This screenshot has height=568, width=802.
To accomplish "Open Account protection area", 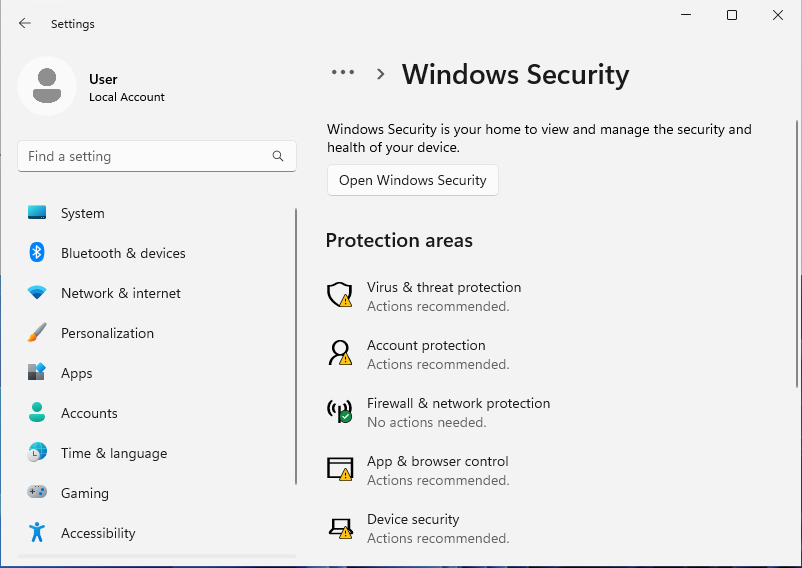I will (426, 345).
